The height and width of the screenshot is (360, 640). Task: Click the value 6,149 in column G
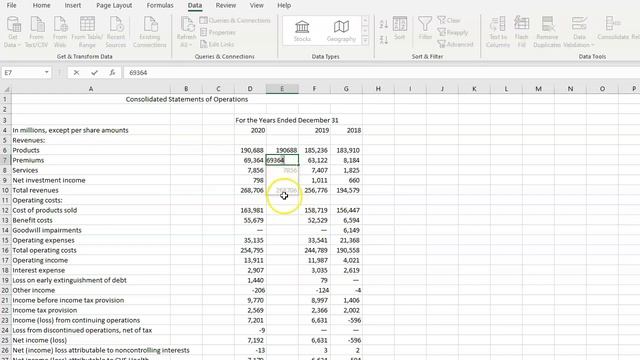346,230
